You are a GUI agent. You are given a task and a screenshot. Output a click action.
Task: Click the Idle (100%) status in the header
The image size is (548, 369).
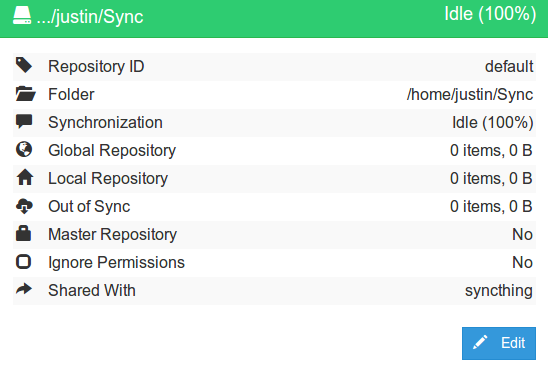coord(490,14)
